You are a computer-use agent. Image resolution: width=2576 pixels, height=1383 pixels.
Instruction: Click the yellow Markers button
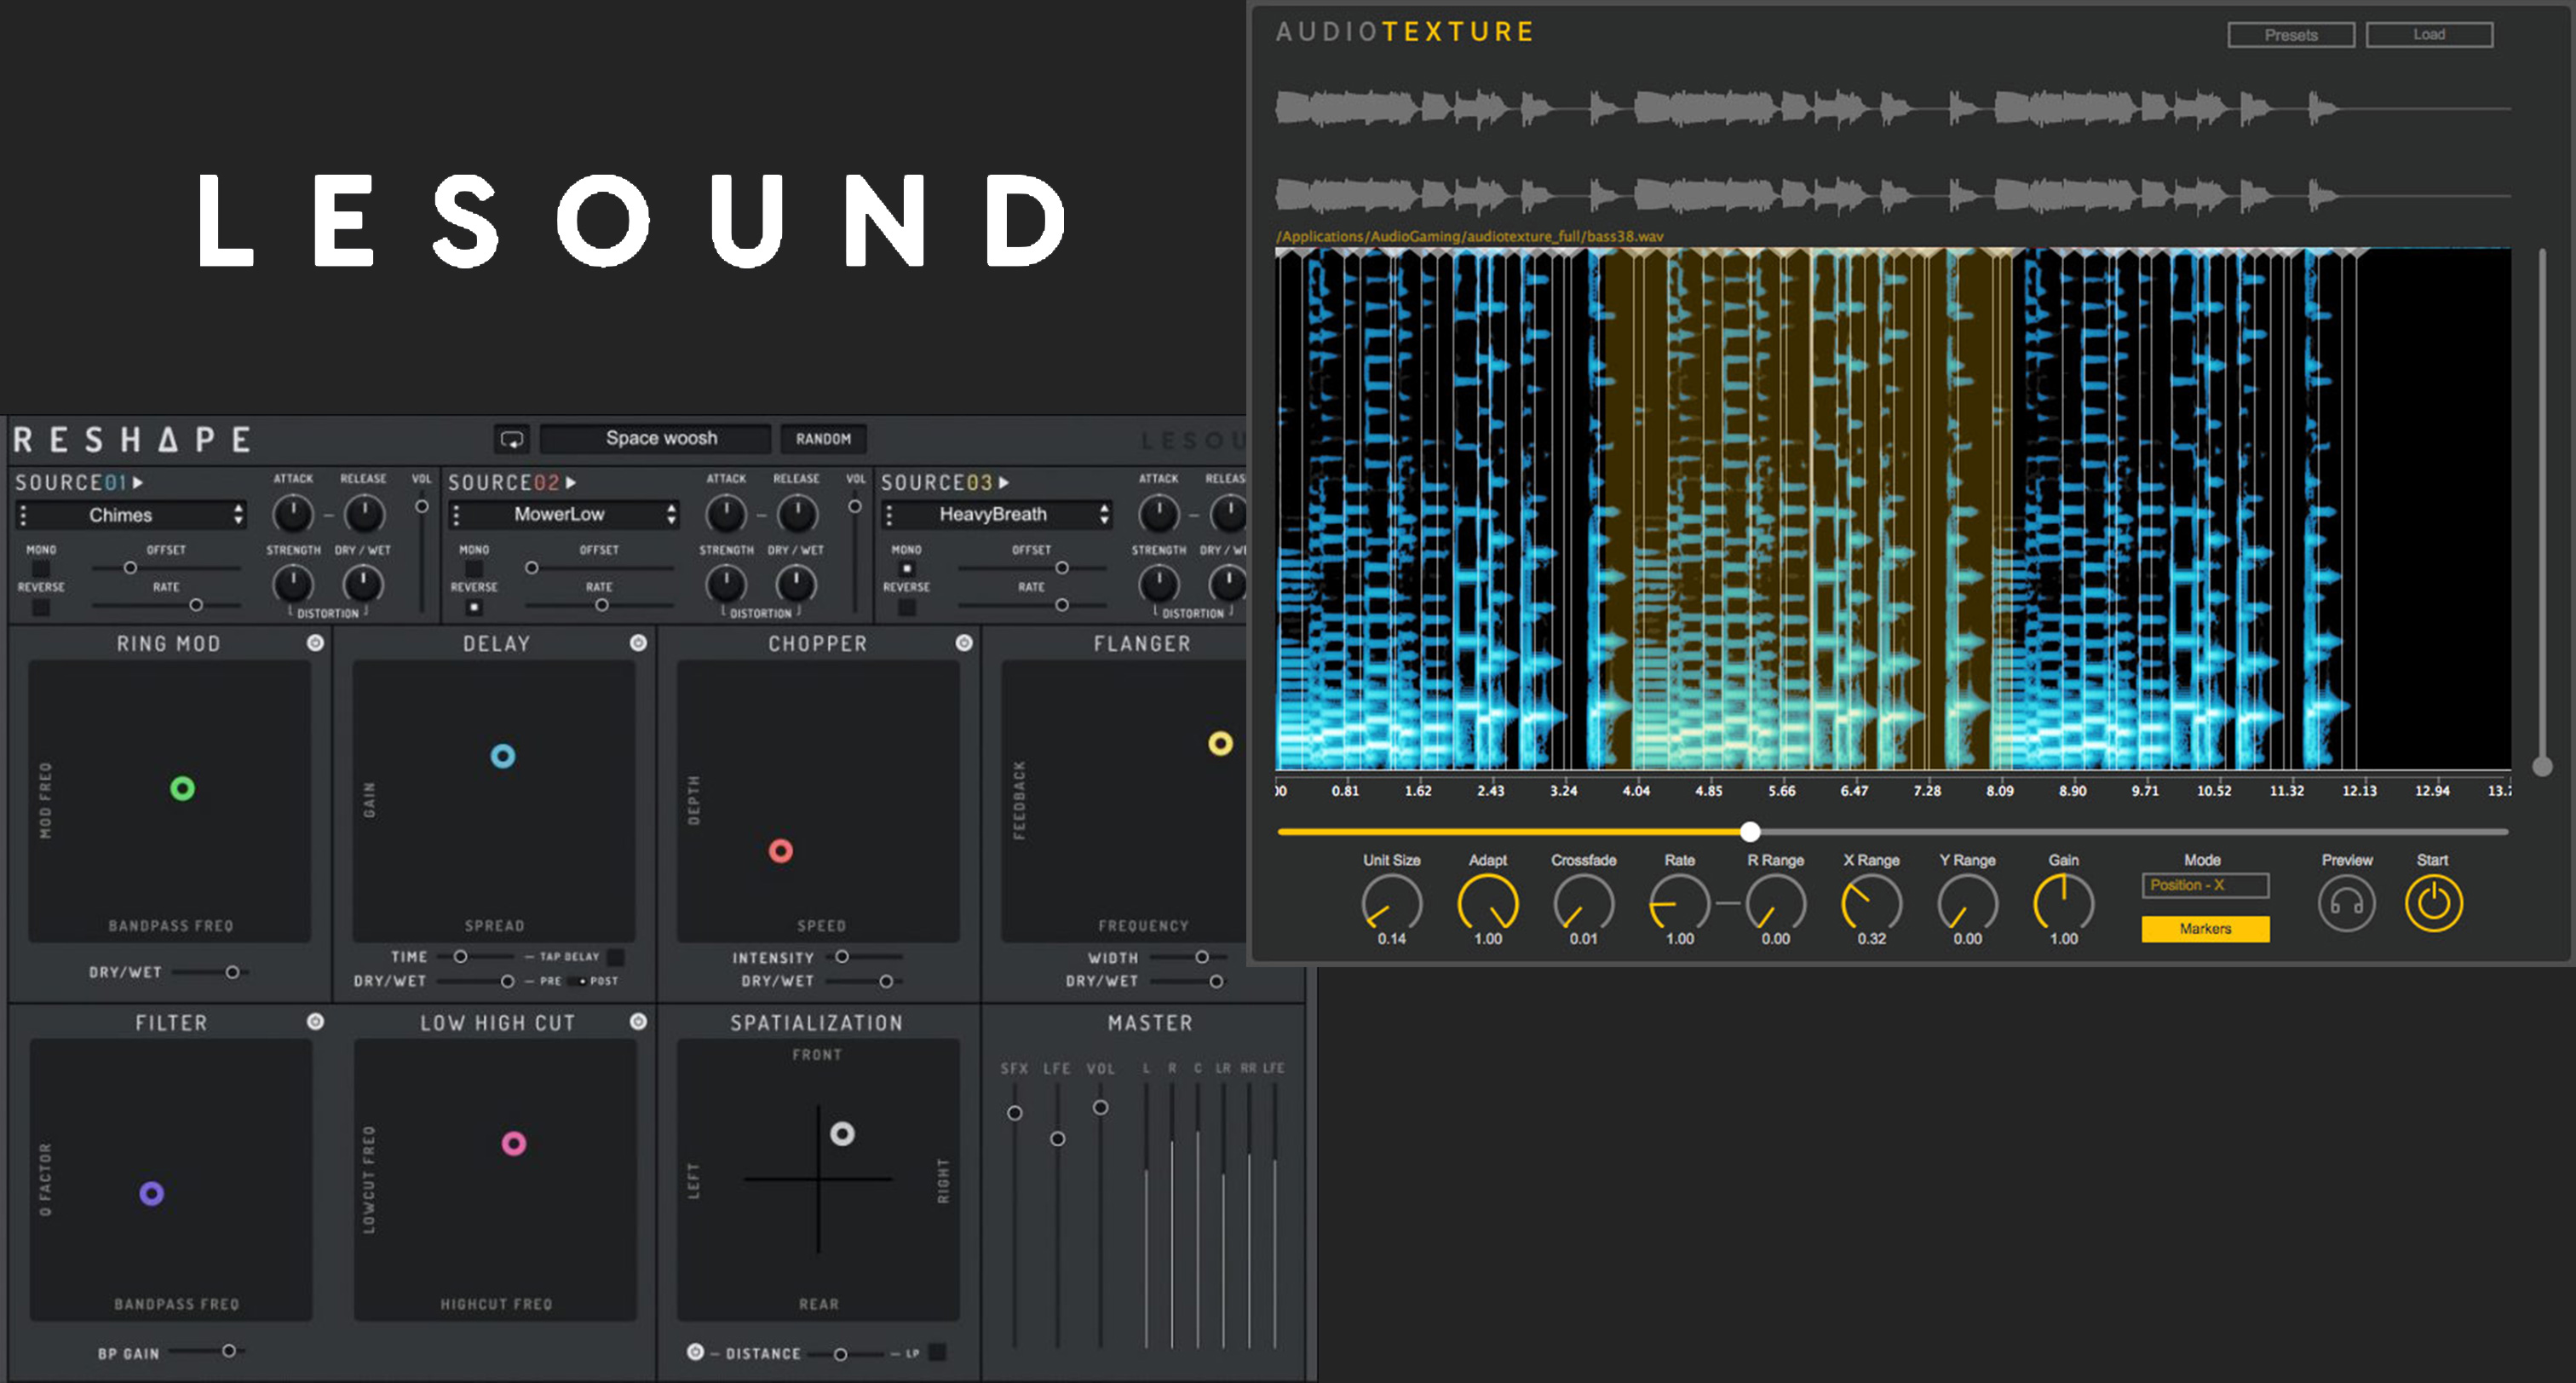(x=2205, y=929)
